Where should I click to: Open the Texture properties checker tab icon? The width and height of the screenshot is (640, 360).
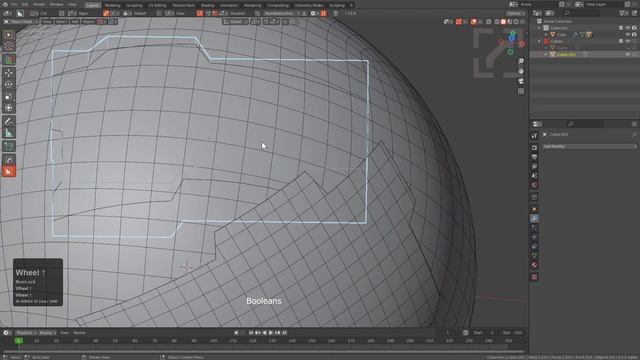pos(534,277)
